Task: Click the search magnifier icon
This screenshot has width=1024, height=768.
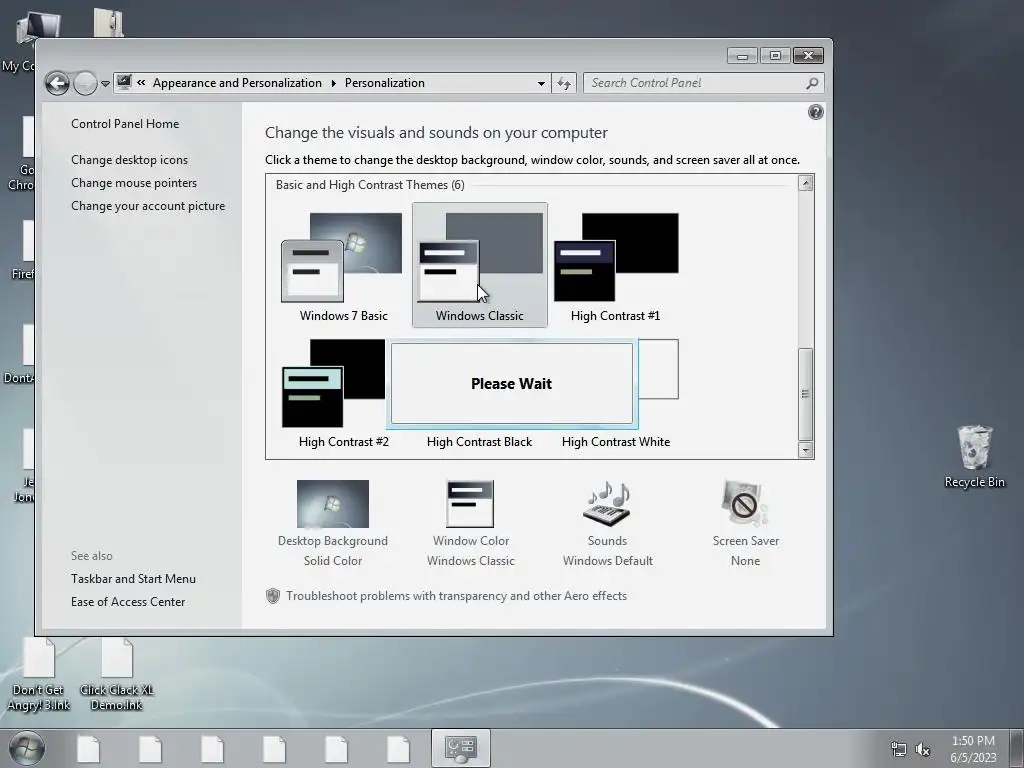Action: [x=812, y=83]
